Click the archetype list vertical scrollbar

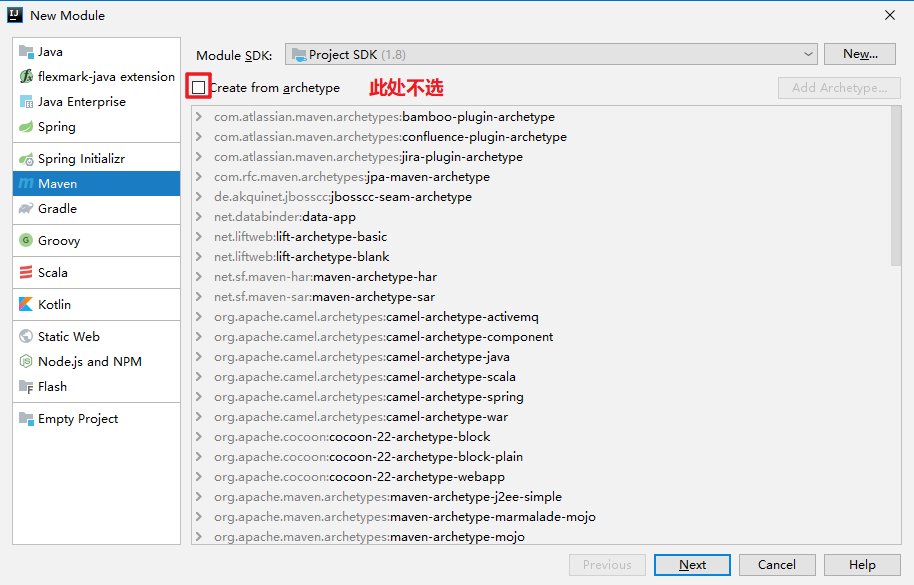pos(896,186)
